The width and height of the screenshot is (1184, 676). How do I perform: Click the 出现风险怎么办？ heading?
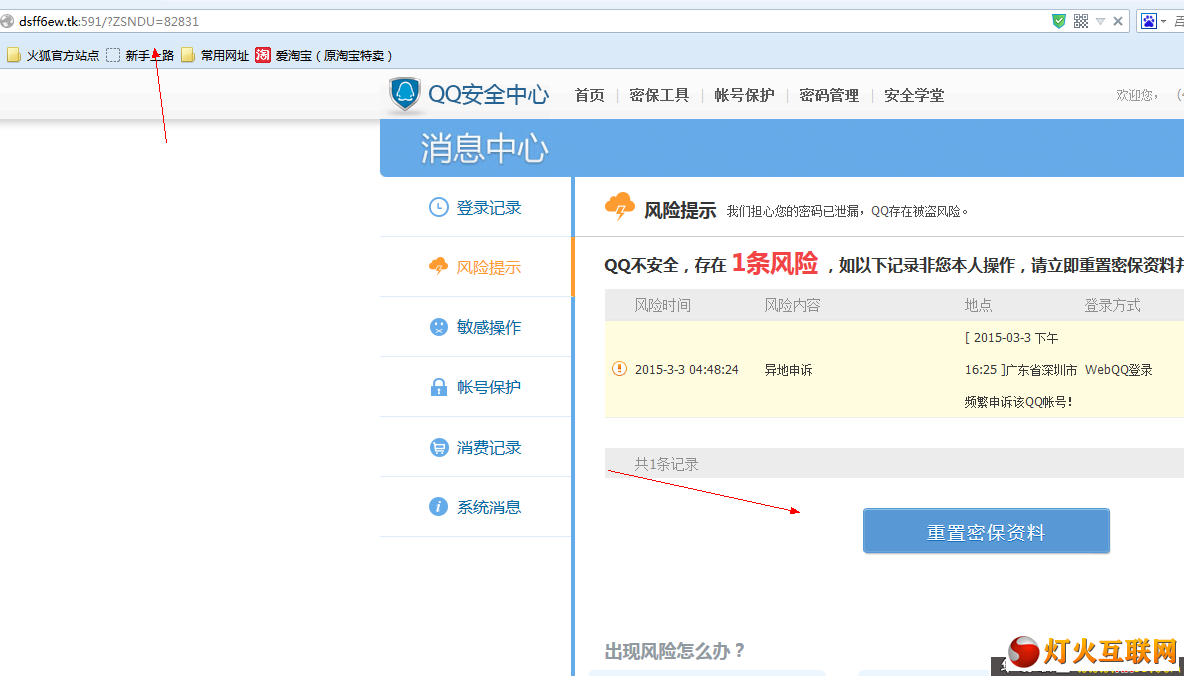pyautogui.click(x=675, y=650)
